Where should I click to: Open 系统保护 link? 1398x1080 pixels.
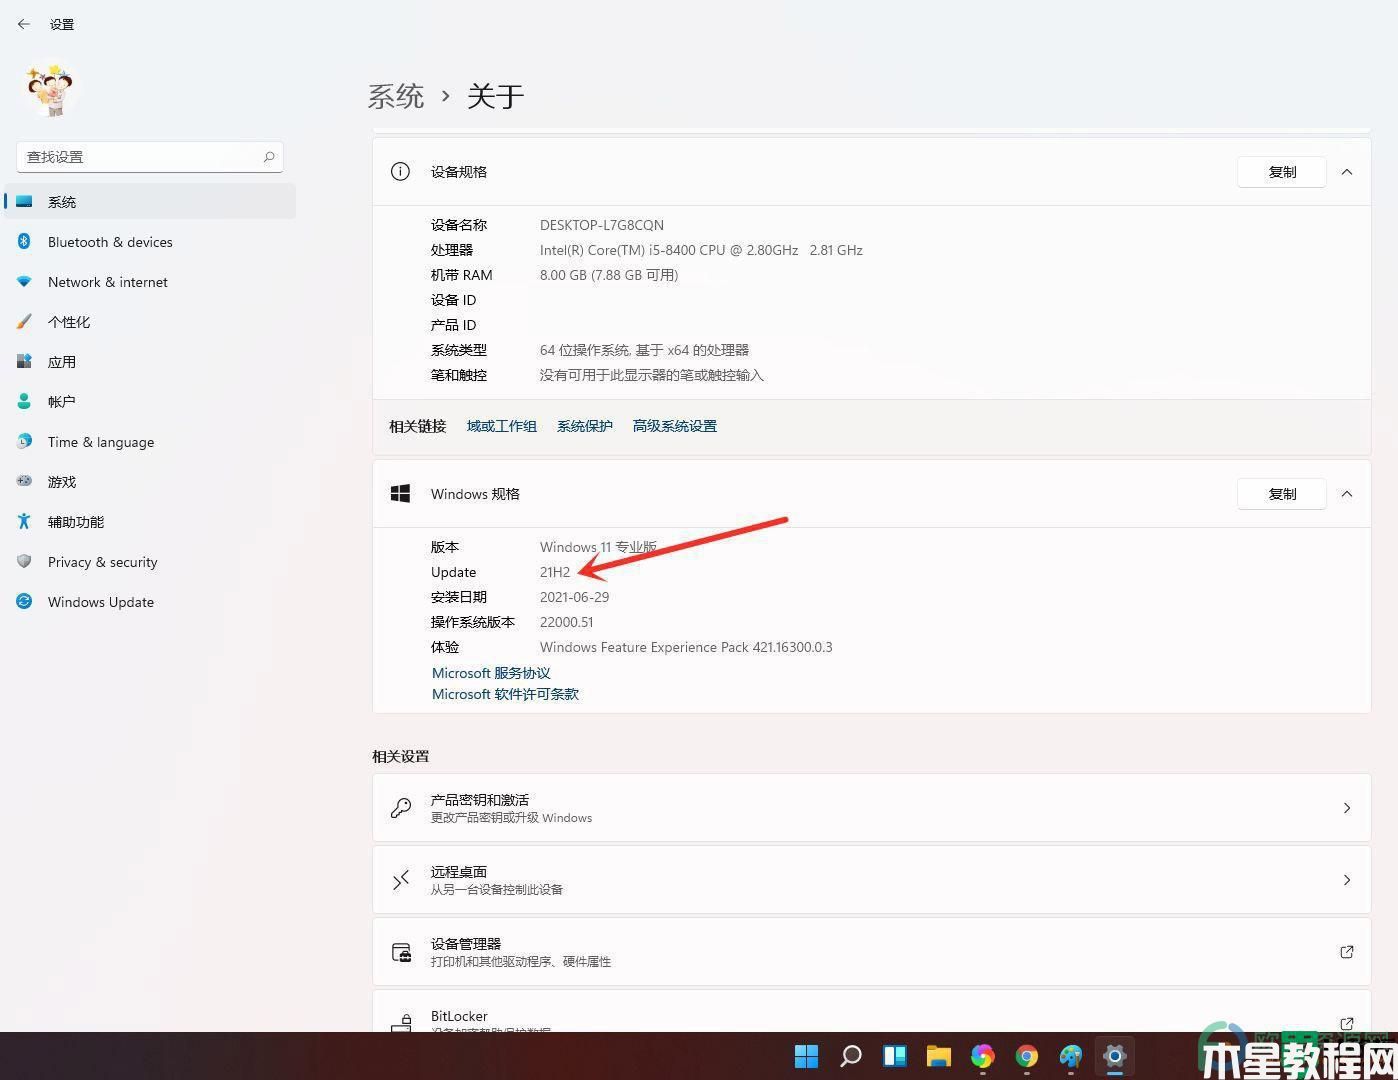(x=585, y=426)
